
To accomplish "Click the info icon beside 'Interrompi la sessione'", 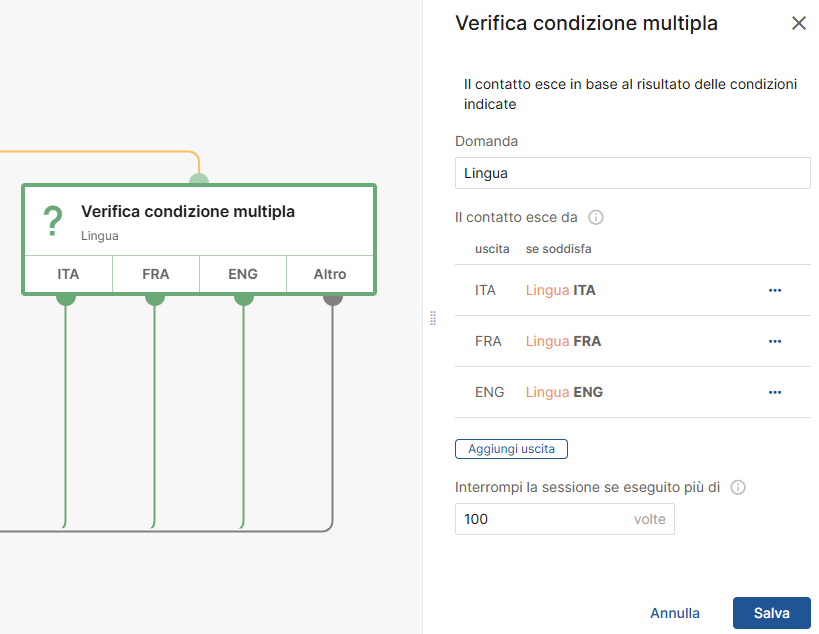I will click(x=738, y=488).
